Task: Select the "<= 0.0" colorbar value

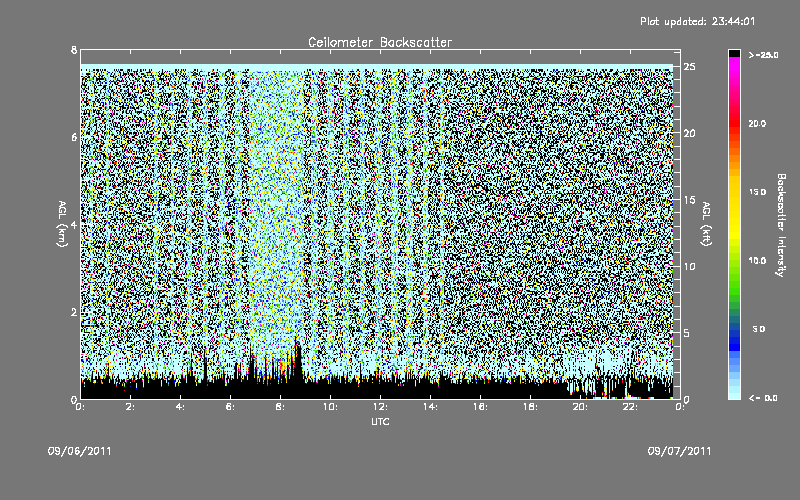Action: click(763, 398)
